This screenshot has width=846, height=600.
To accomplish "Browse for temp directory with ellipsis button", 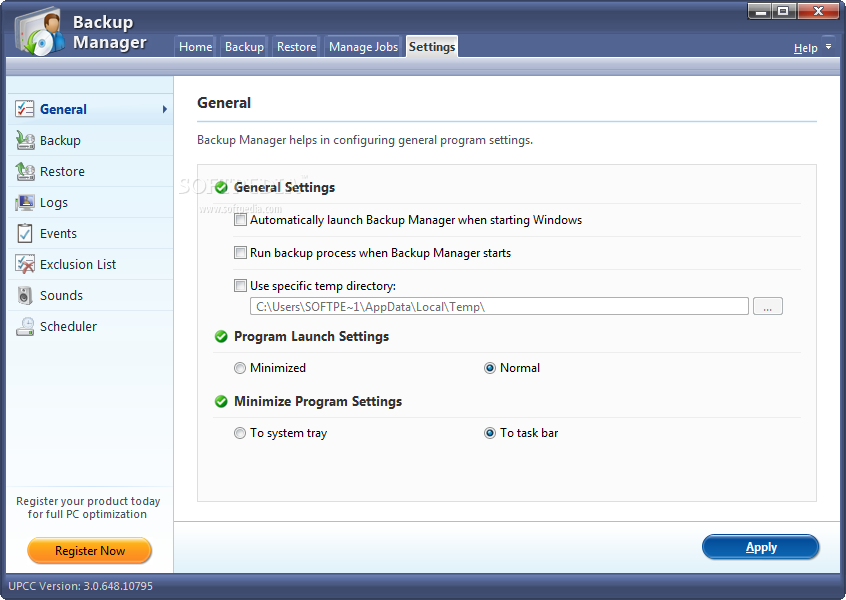I will pyautogui.click(x=768, y=306).
